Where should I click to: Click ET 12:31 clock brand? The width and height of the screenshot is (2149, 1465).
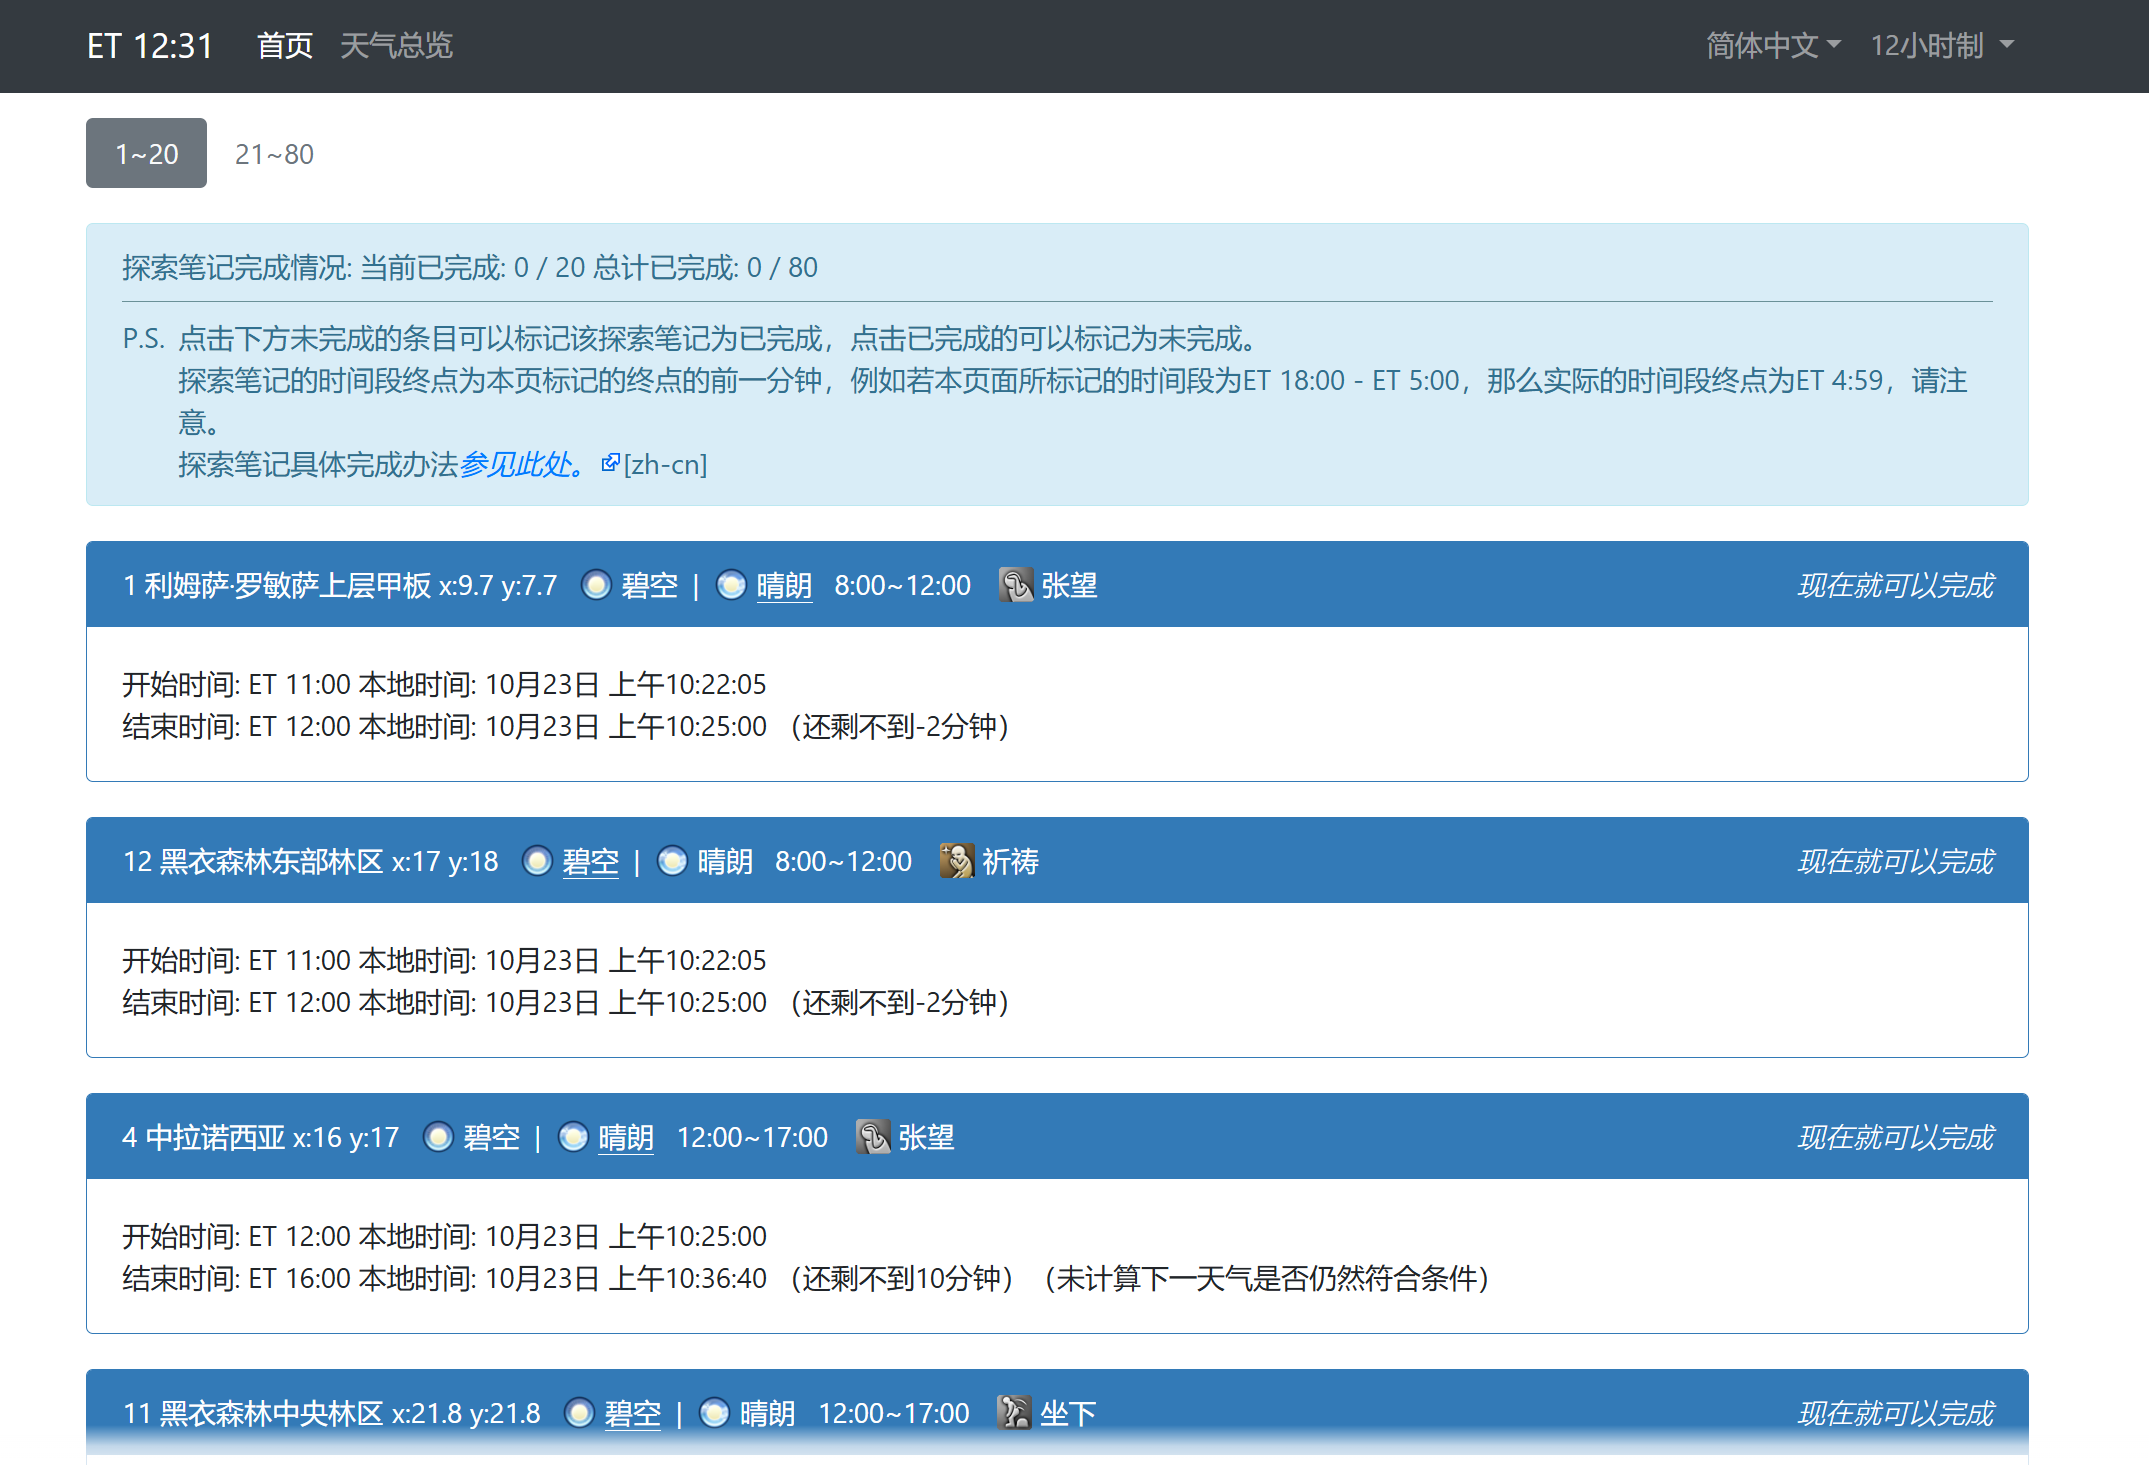[150, 46]
